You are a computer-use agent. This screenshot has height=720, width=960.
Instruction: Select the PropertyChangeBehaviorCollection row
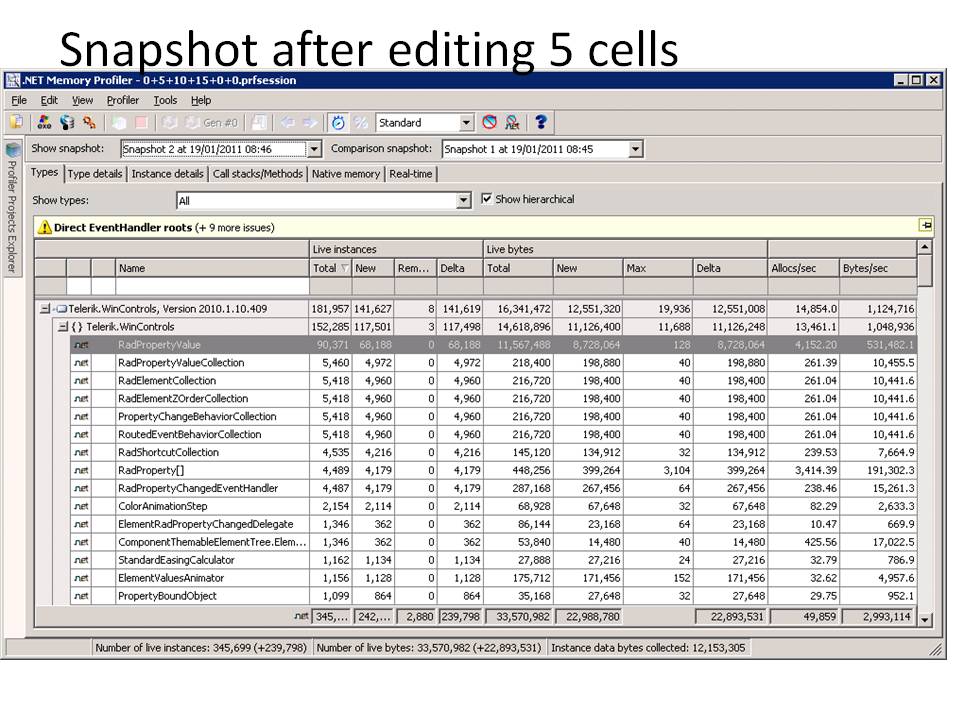493,416
